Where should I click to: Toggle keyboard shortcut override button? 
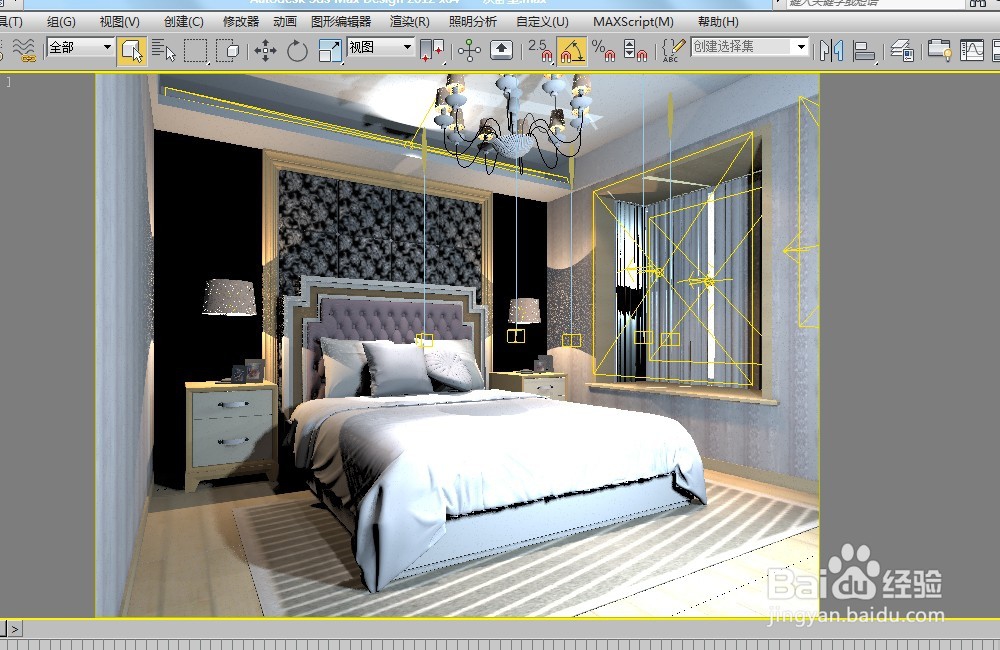coord(501,50)
